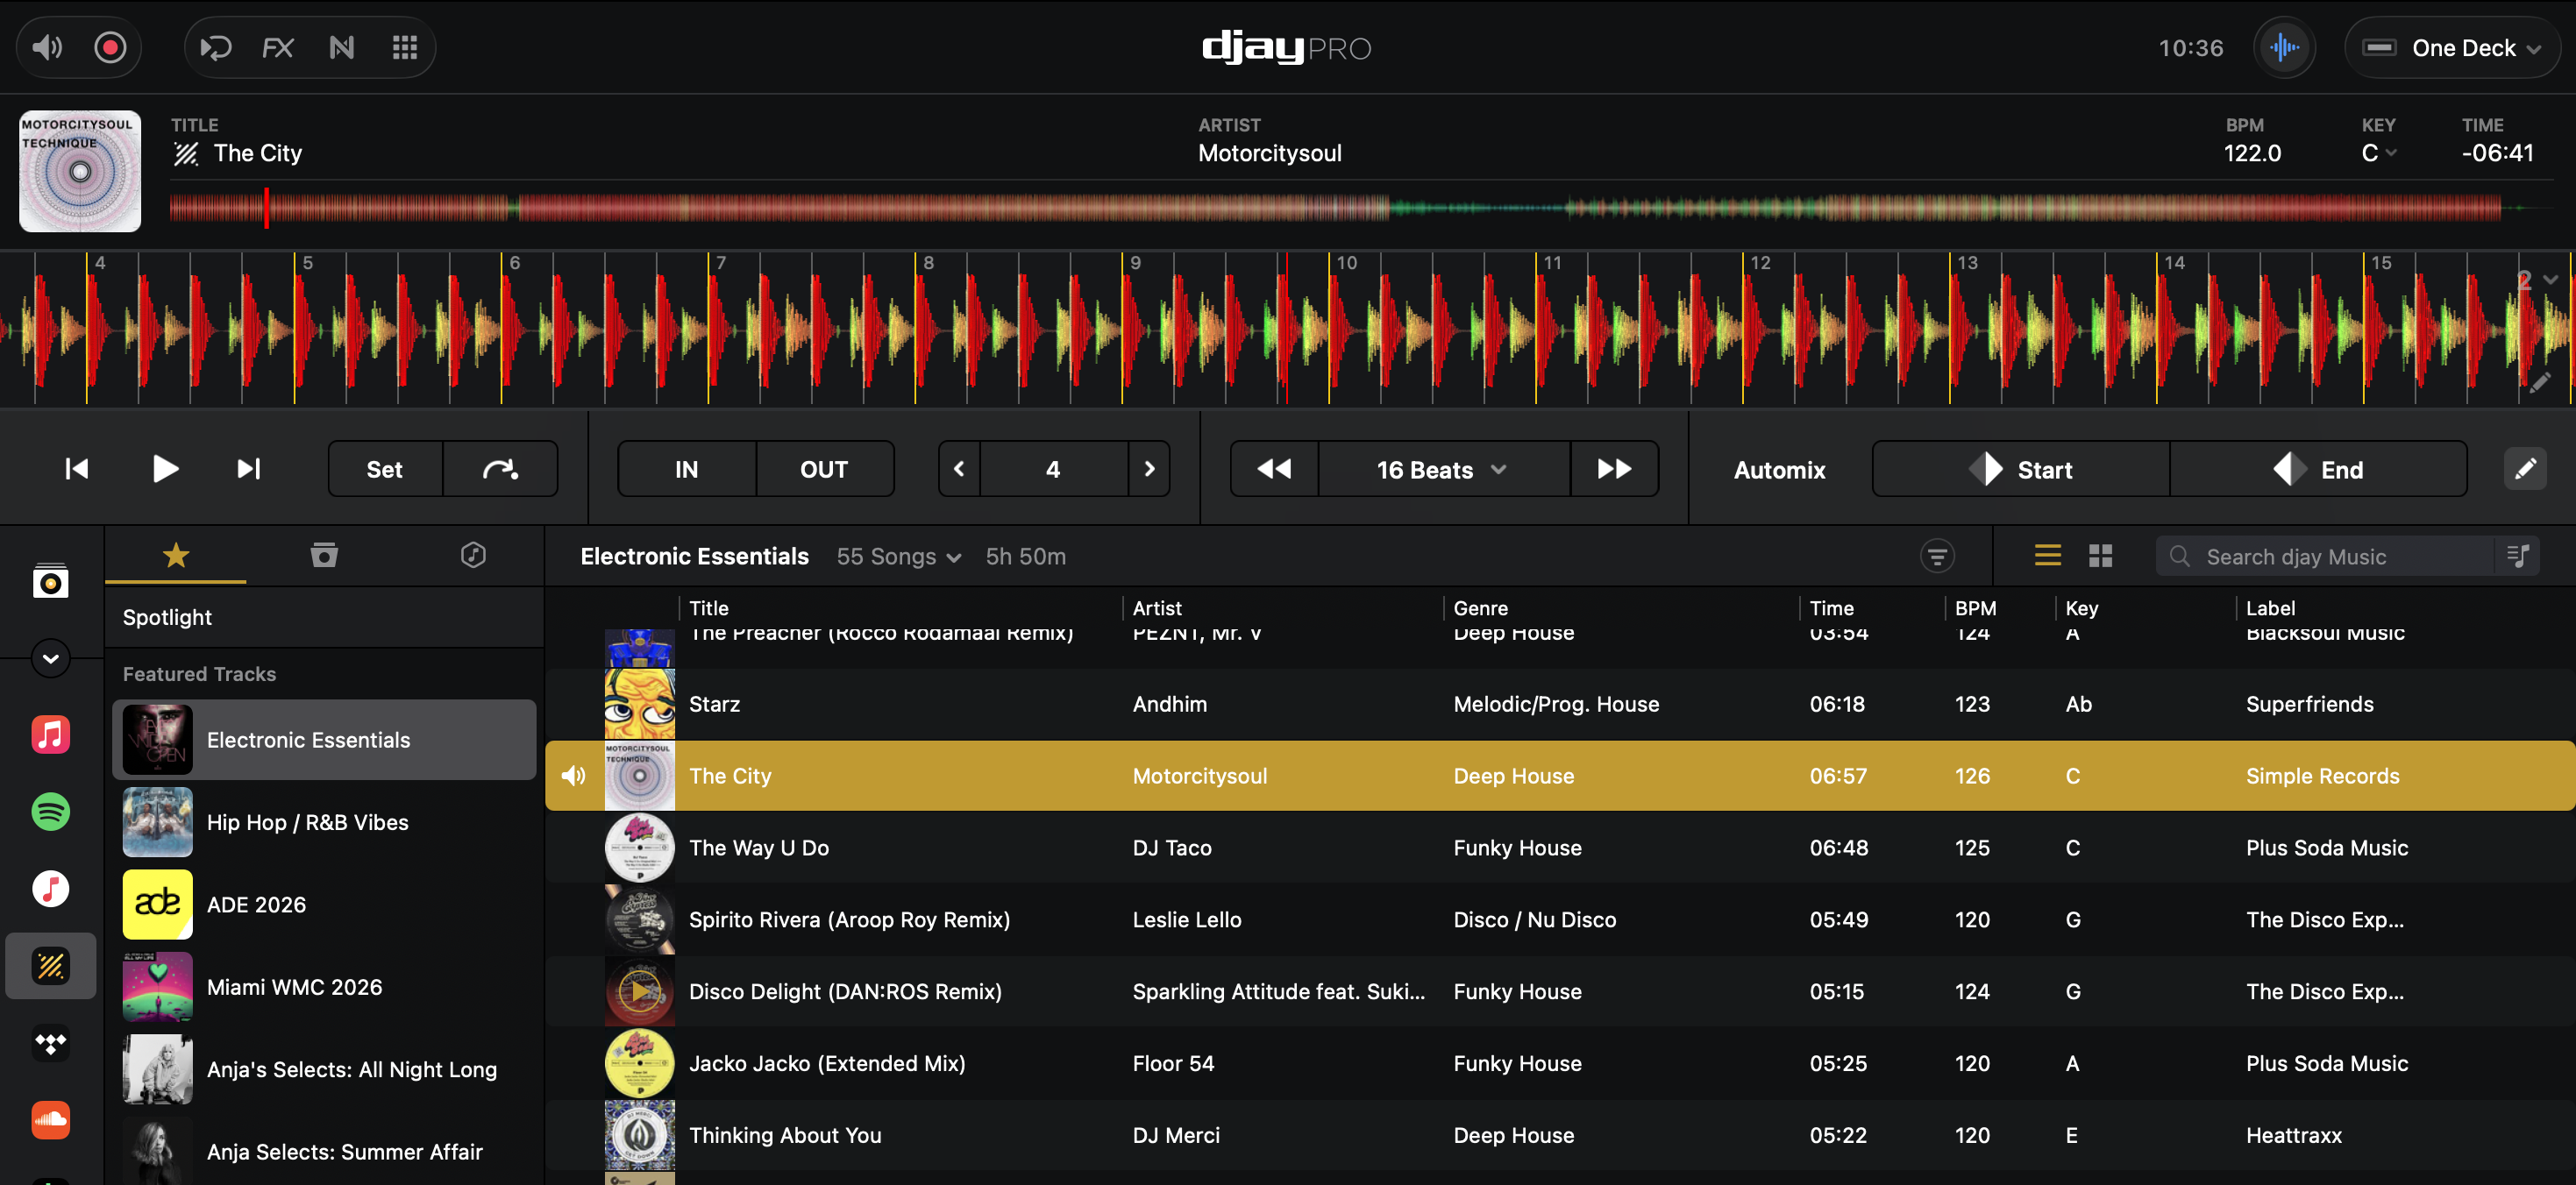The width and height of the screenshot is (2576, 1185).
Task: Click the blue waveform audio indicator icon
Action: click(2284, 47)
